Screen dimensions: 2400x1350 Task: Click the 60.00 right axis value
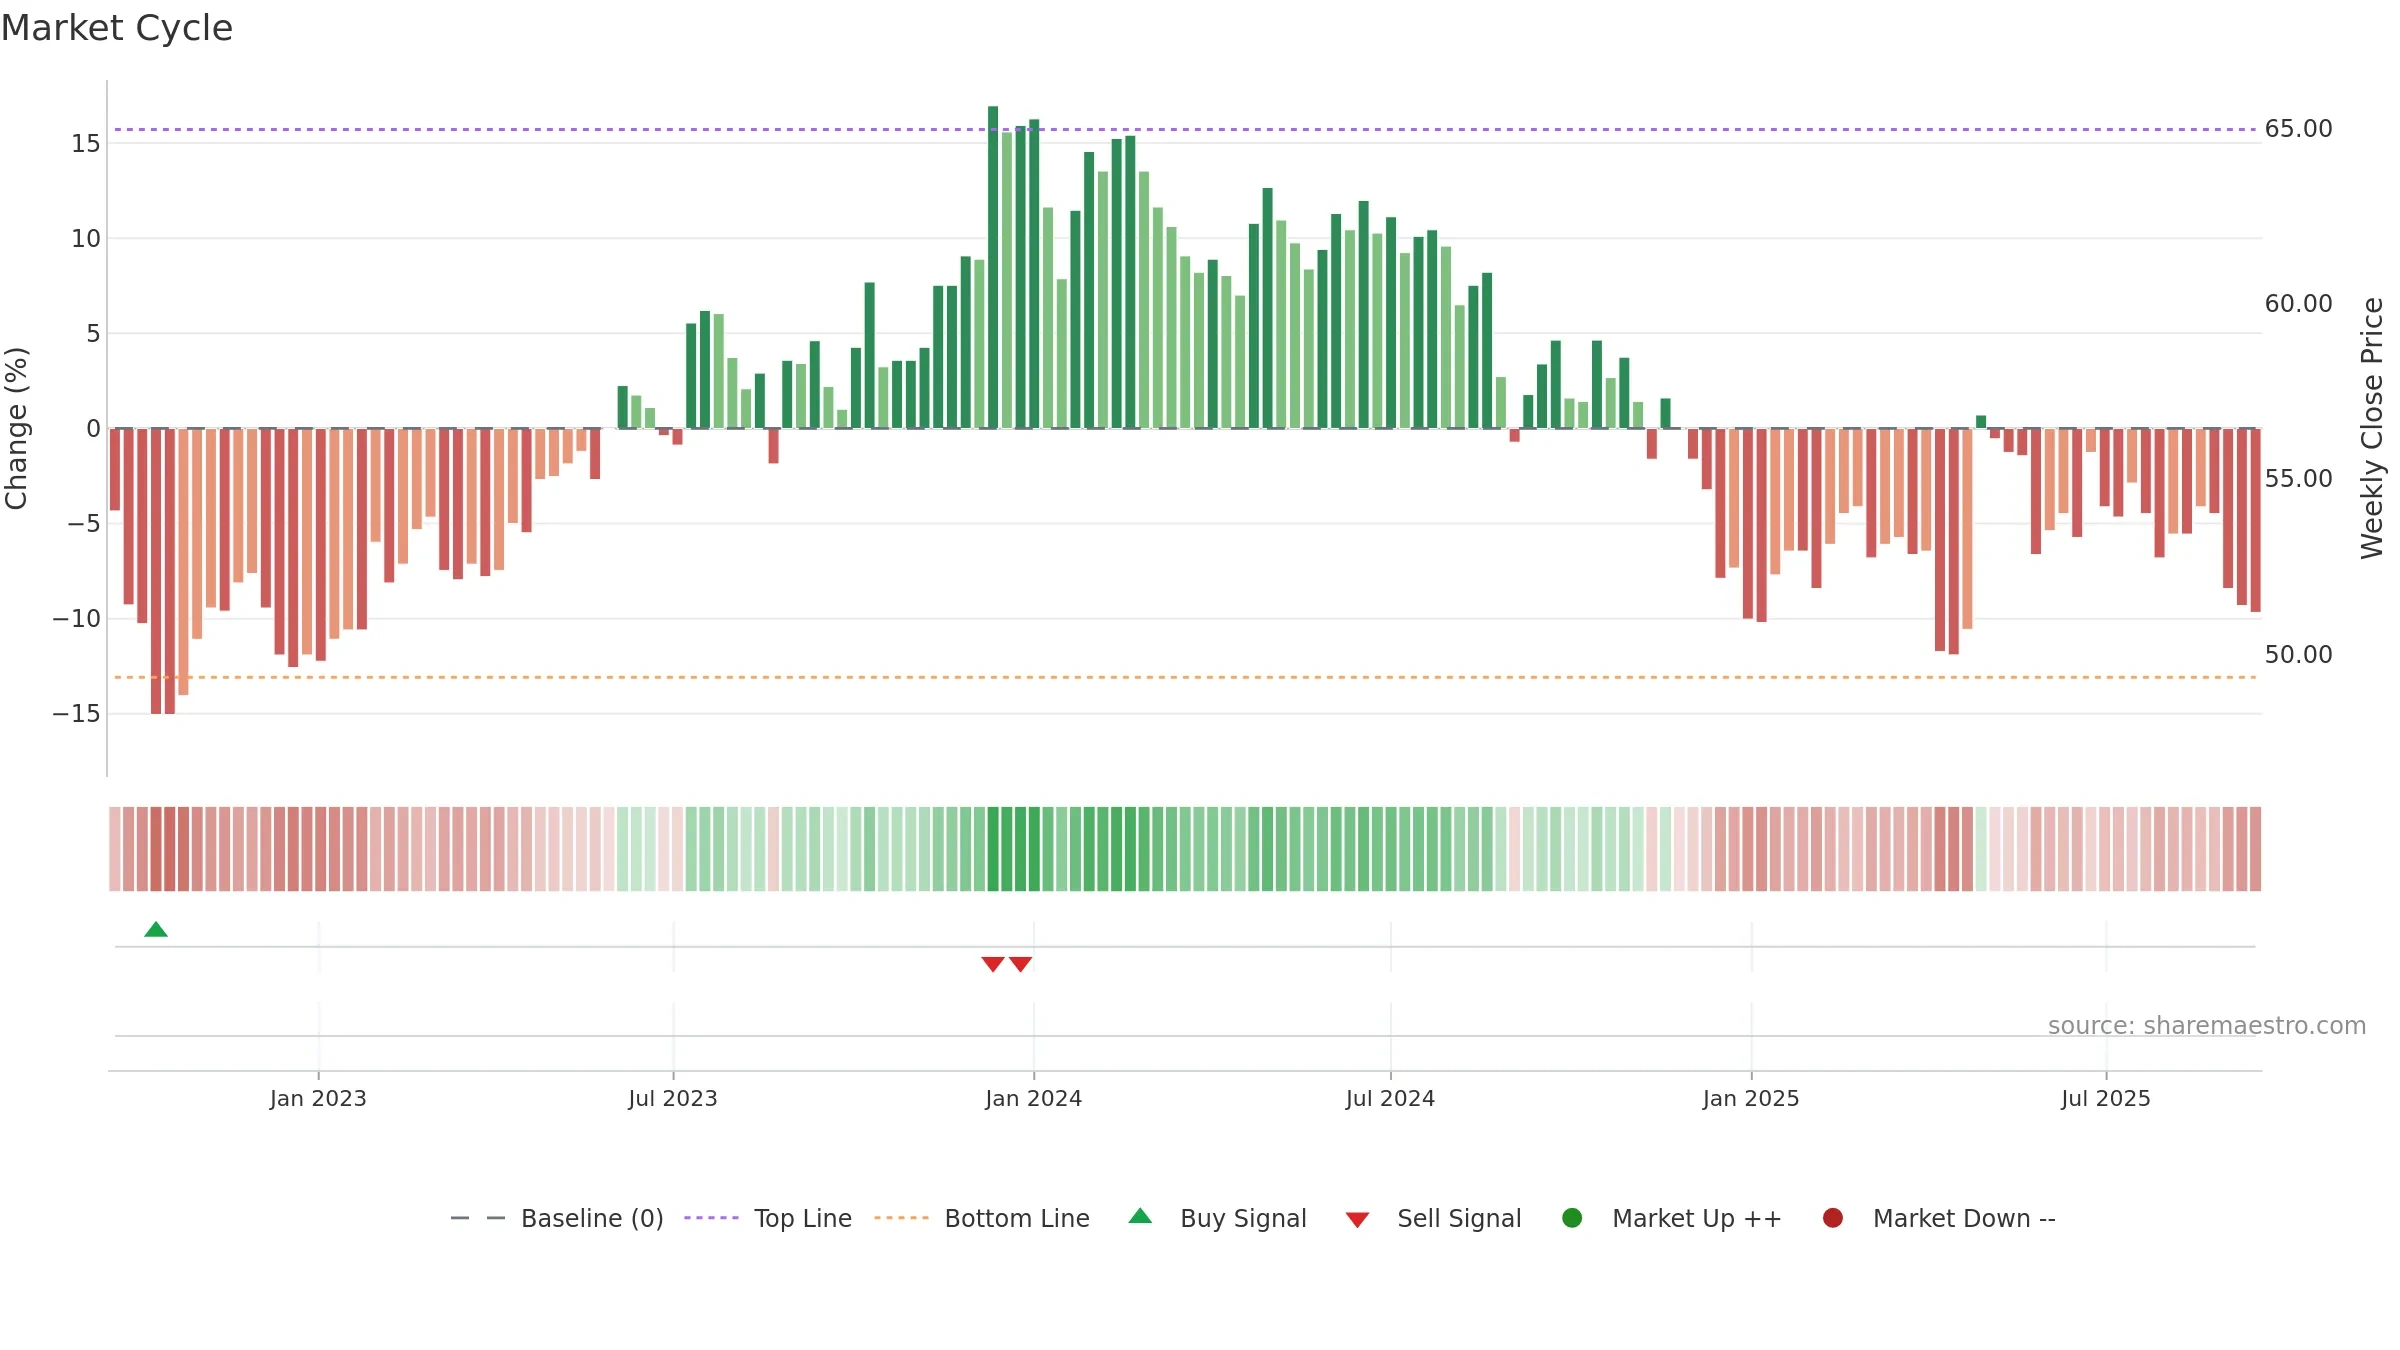2299,304
